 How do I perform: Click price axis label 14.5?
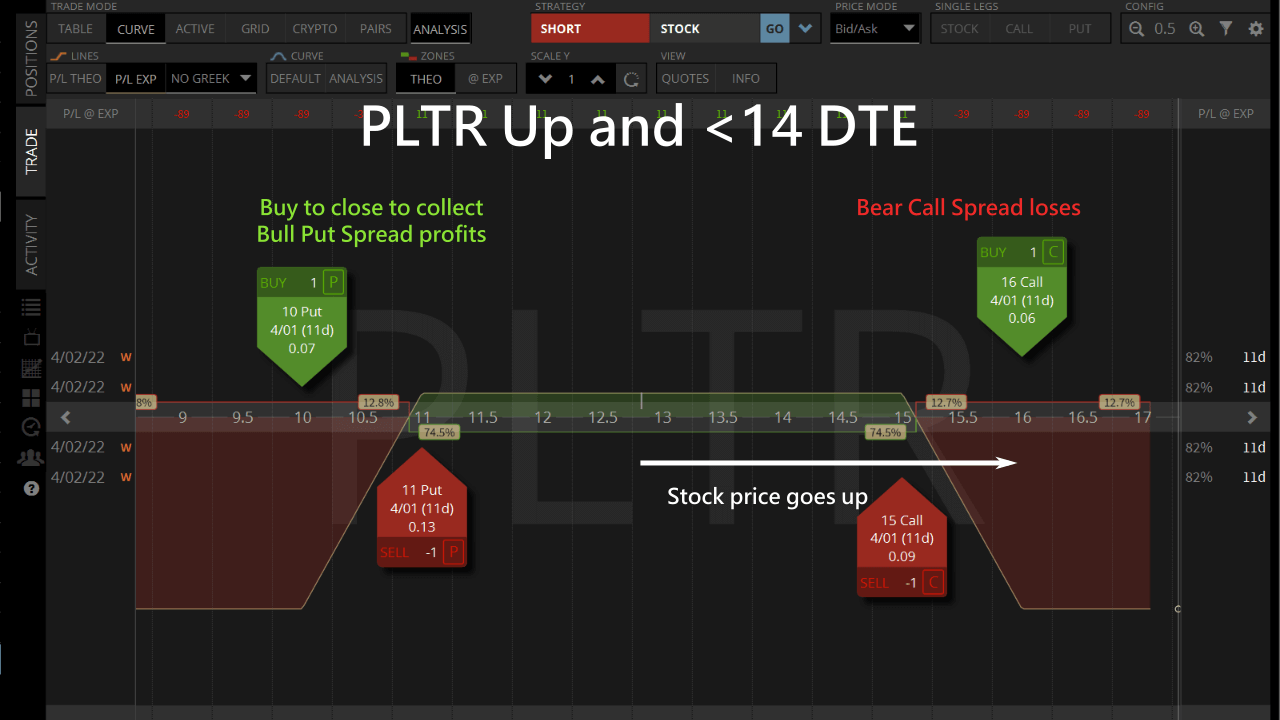click(843, 417)
